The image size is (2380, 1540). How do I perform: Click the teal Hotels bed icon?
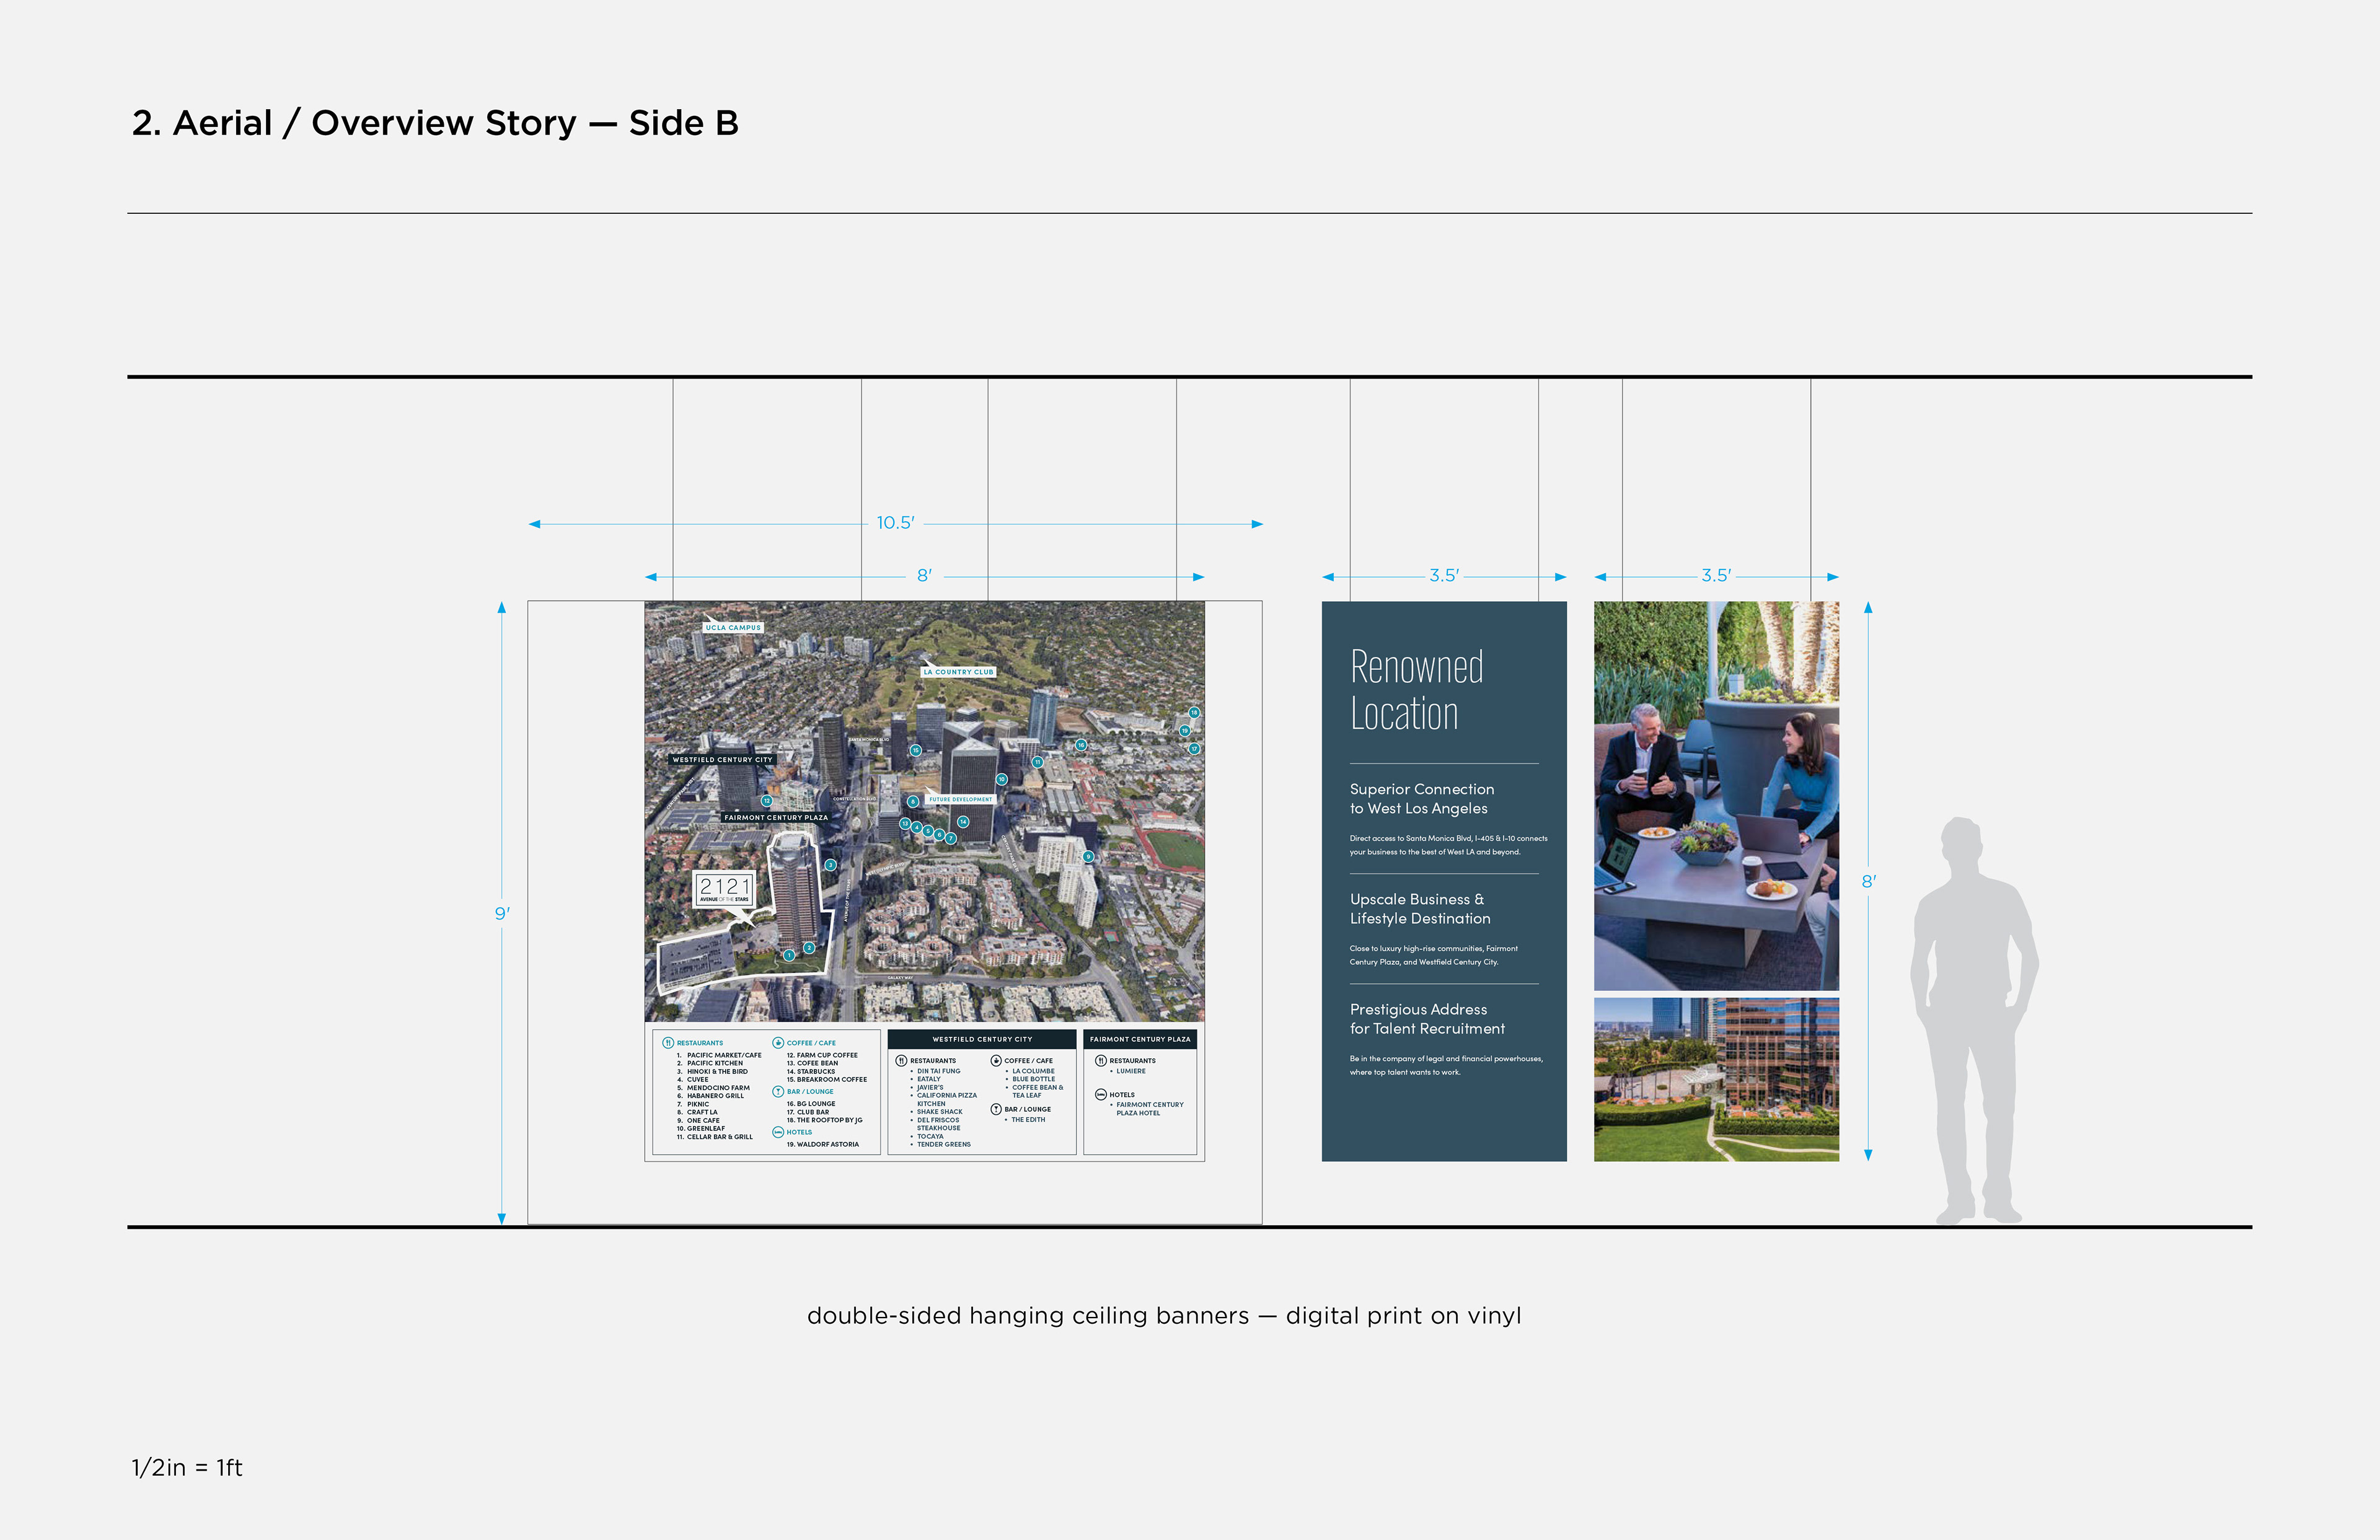click(x=778, y=1132)
